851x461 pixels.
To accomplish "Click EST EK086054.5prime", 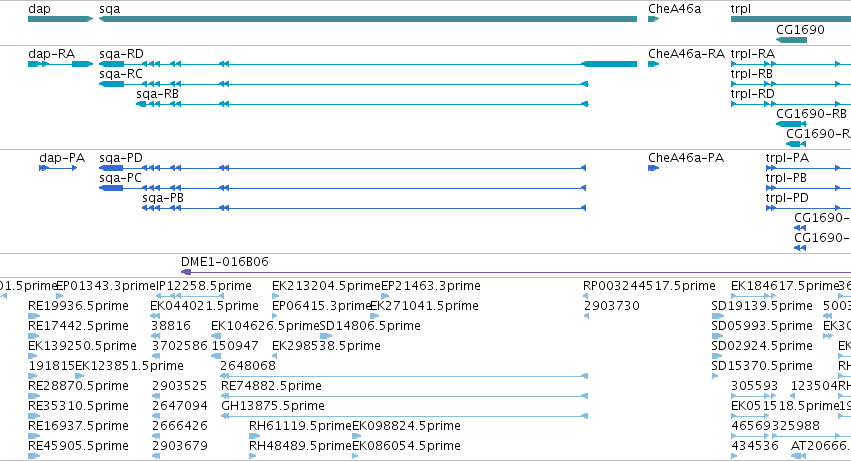I will coord(407,446).
